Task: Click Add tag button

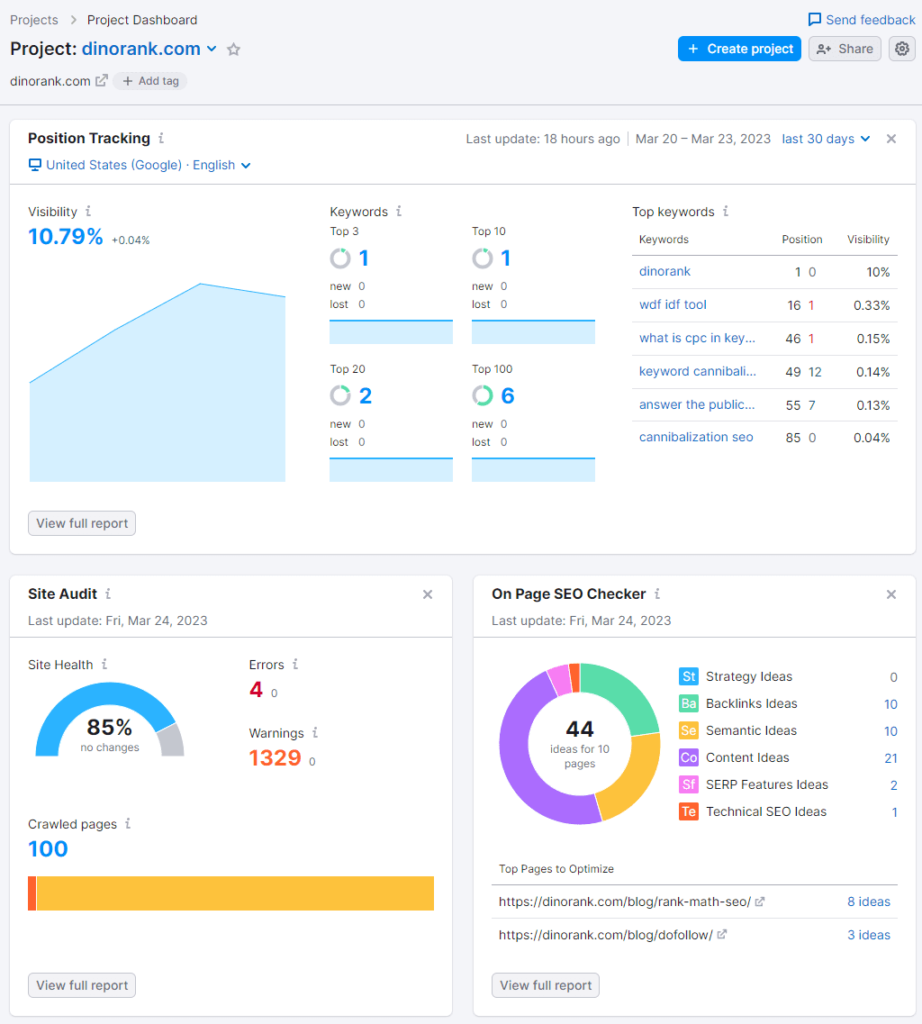Action: coord(150,81)
